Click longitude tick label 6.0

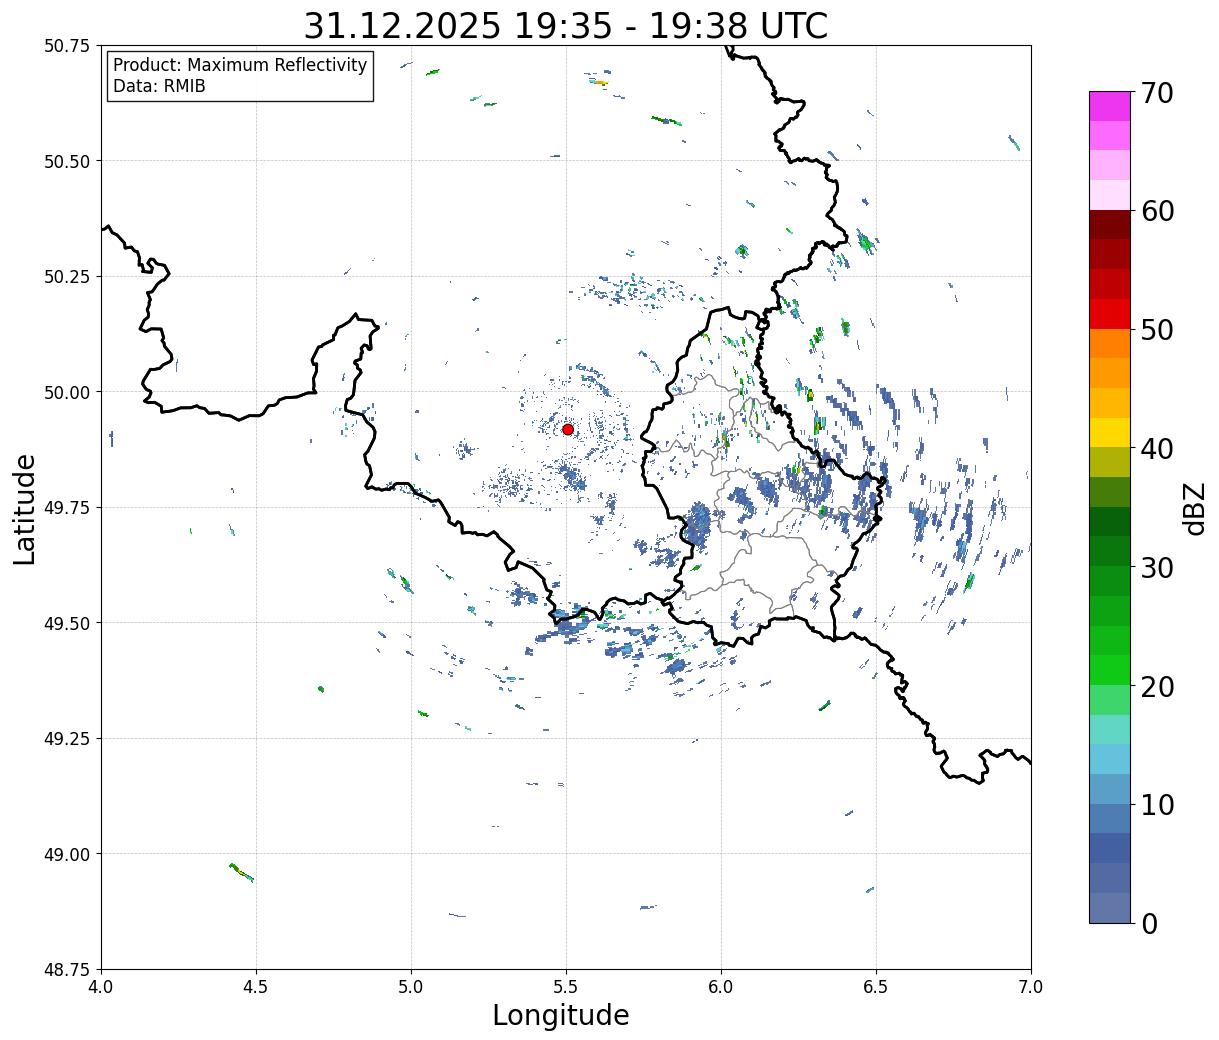721,987
